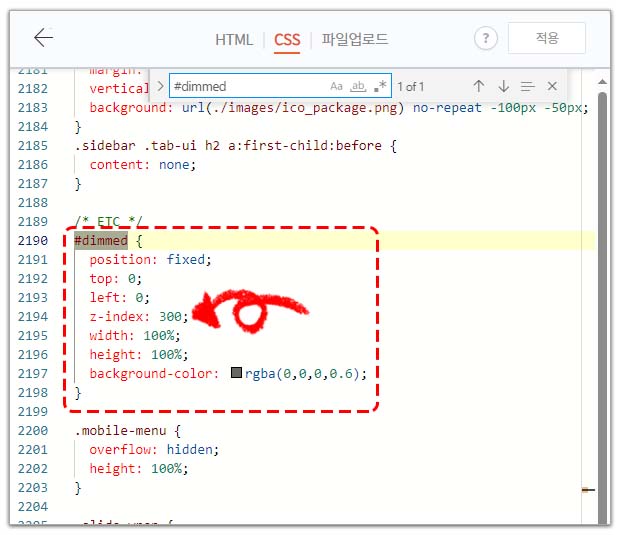This screenshot has height=535, width=620.
Task: Open the help question mark icon
Action: pyautogui.click(x=486, y=38)
